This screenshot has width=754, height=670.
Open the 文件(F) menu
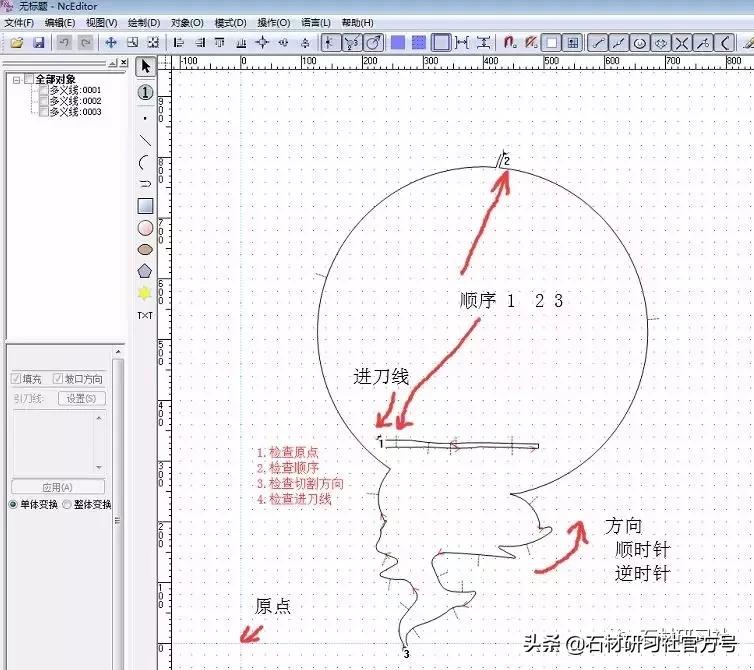click(19, 22)
